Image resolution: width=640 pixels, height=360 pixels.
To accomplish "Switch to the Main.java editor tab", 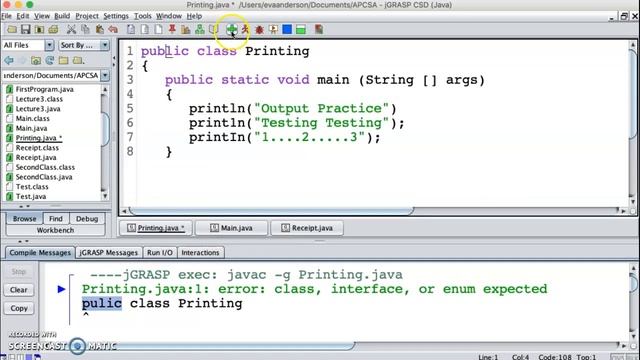I will click(231, 228).
